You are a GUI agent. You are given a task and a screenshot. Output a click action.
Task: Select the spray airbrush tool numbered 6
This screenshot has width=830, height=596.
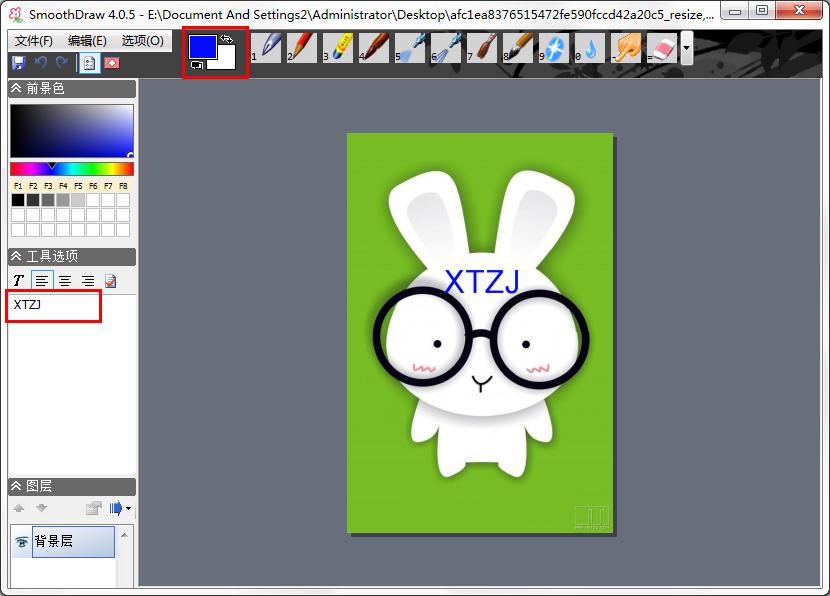[446, 48]
